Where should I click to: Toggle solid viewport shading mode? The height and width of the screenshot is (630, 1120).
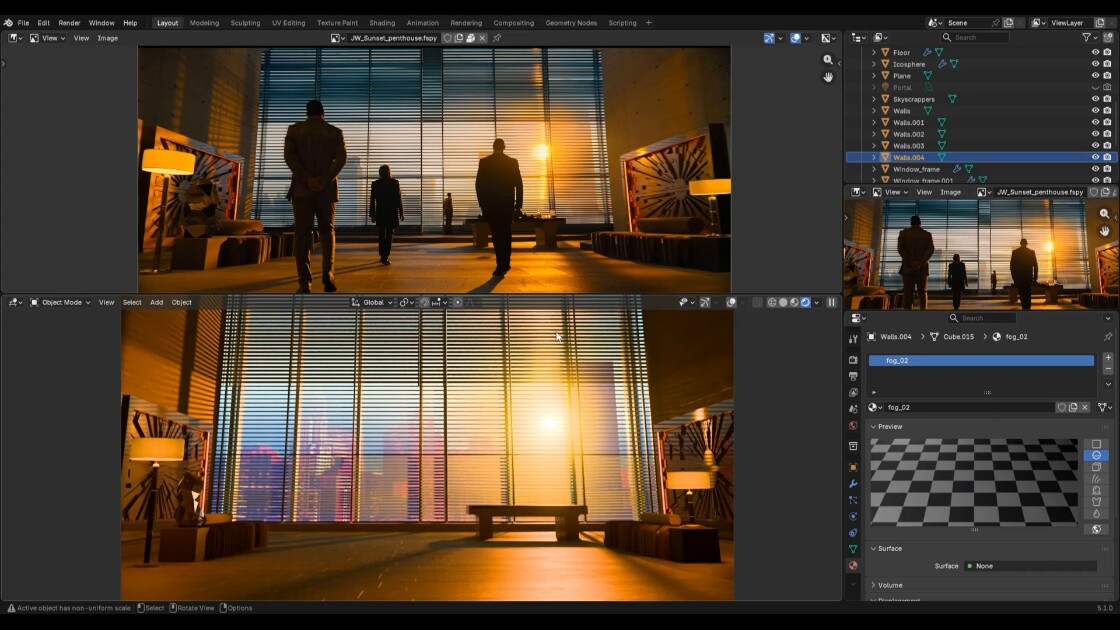783,302
